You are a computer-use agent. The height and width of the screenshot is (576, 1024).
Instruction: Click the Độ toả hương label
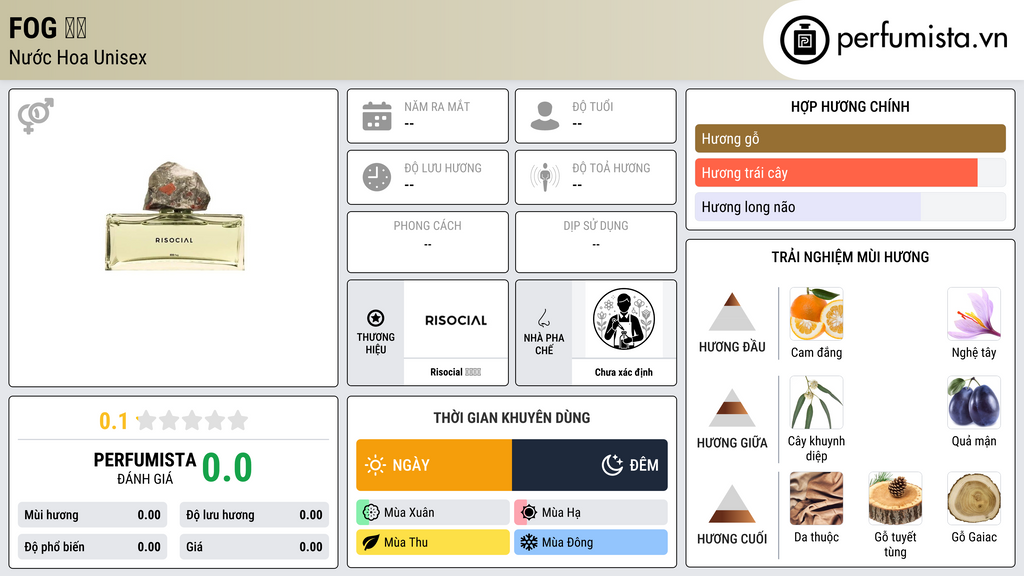pos(611,168)
